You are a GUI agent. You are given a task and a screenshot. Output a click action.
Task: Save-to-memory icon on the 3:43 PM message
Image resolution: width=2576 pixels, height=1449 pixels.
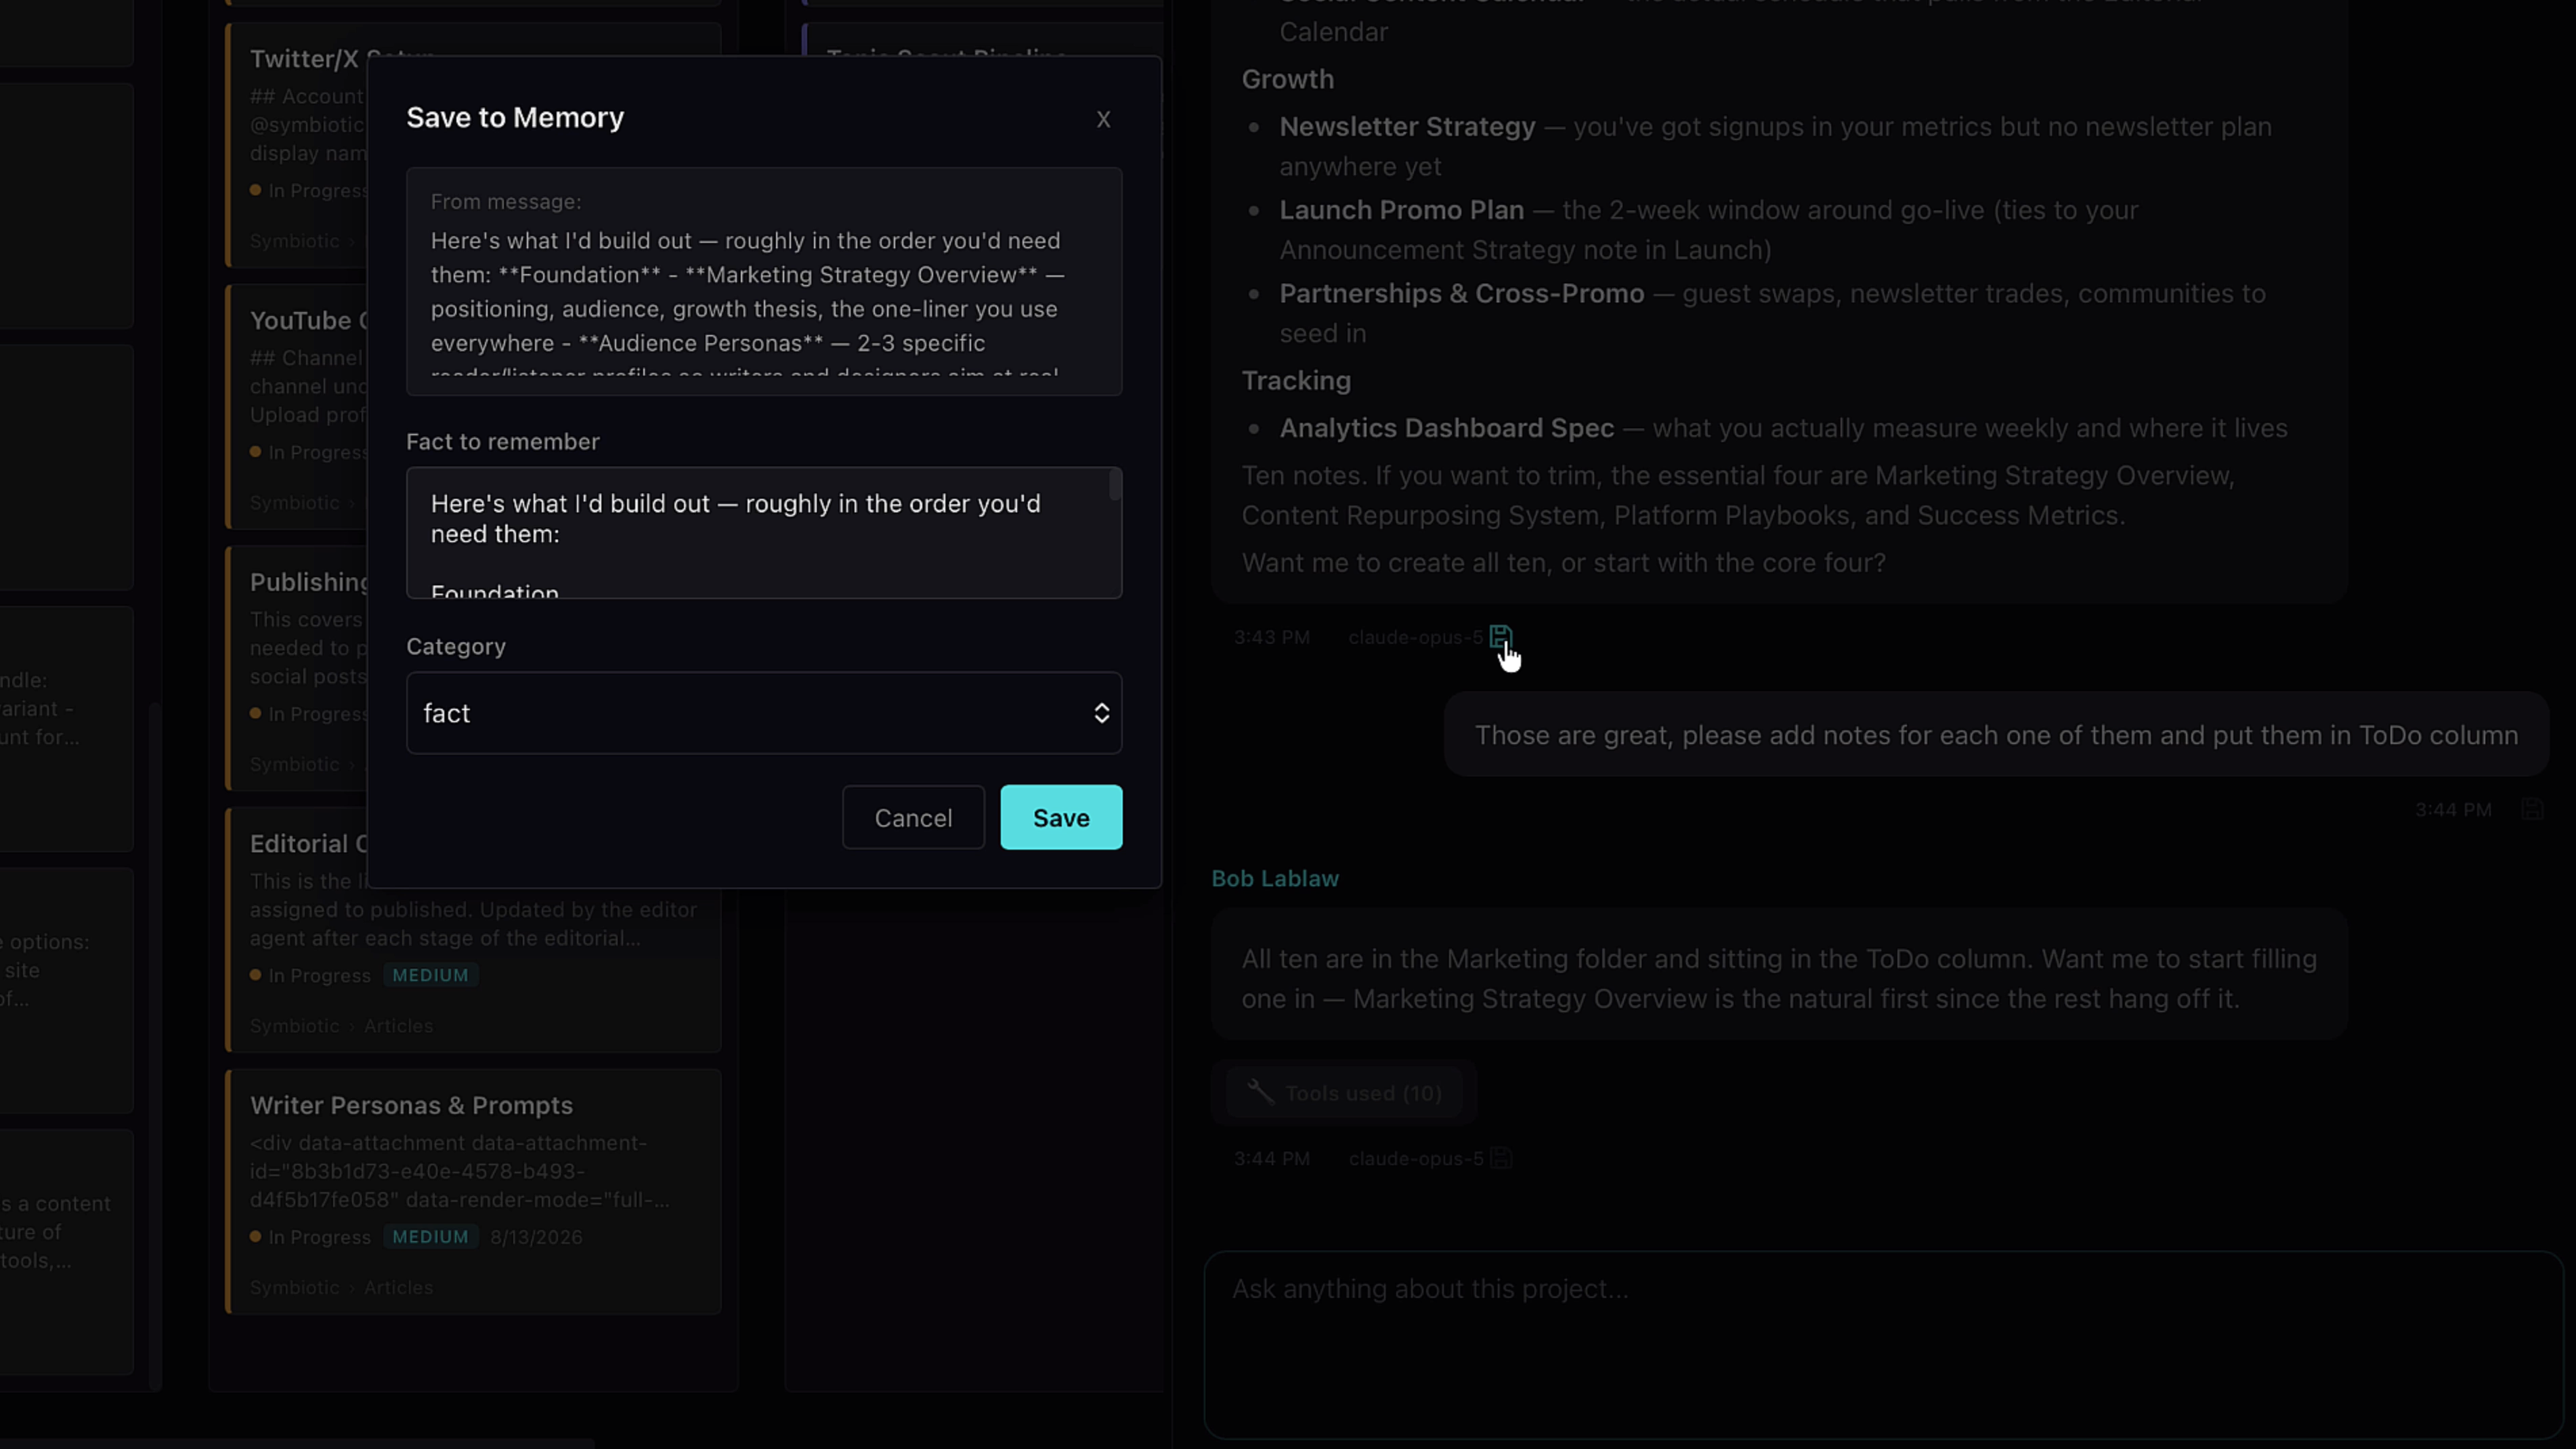[1500, 636]
